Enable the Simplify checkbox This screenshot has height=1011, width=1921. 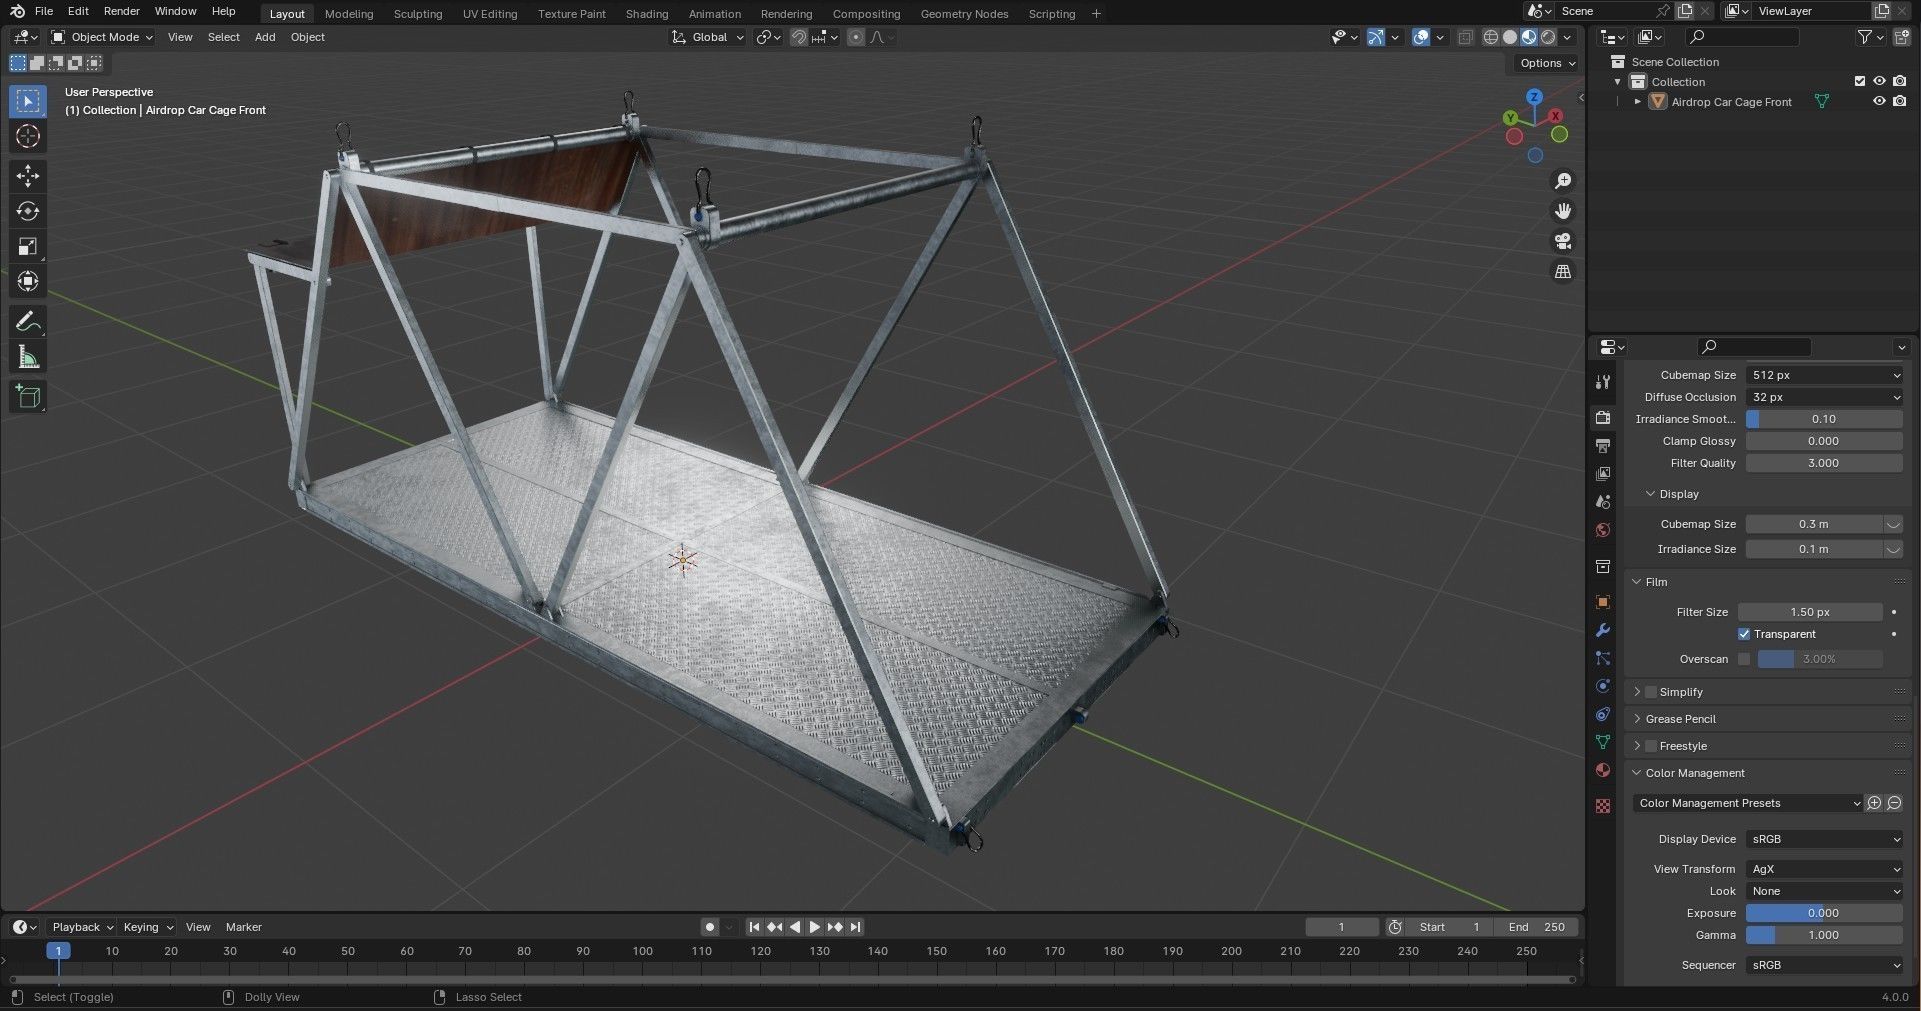(x=1651, y=692)
